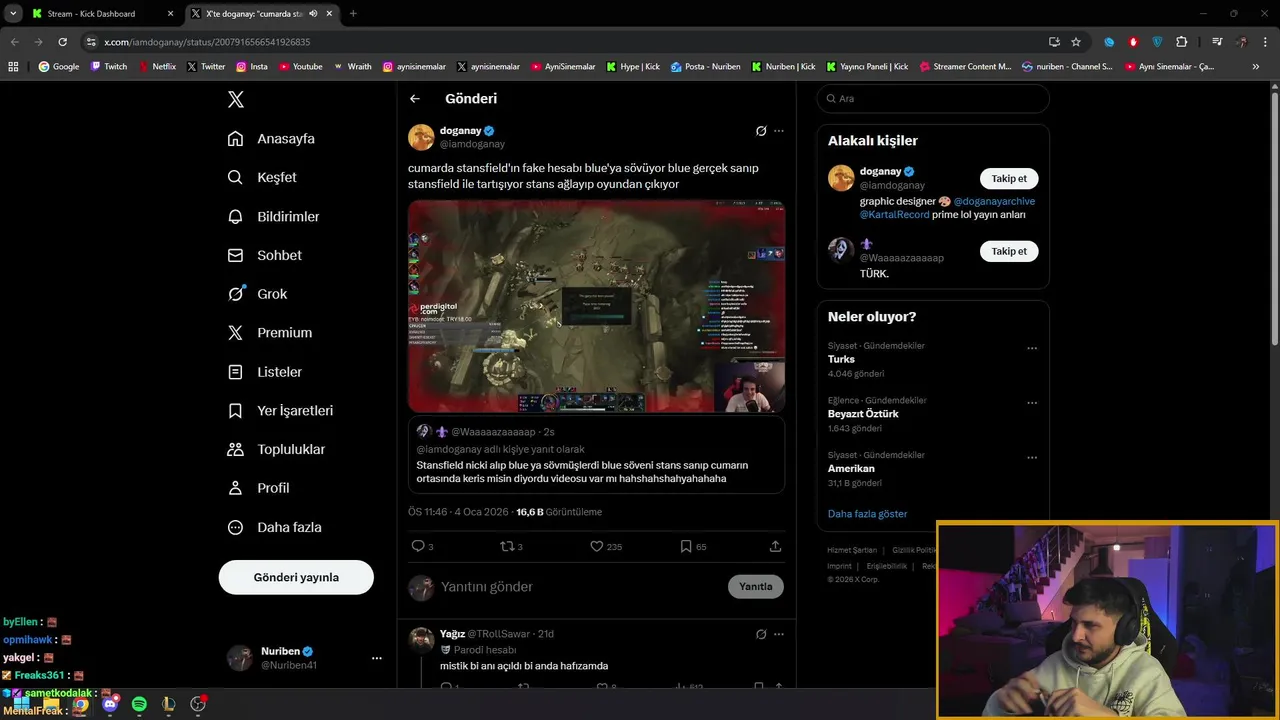Click the Profil person icon

(235, 488)
